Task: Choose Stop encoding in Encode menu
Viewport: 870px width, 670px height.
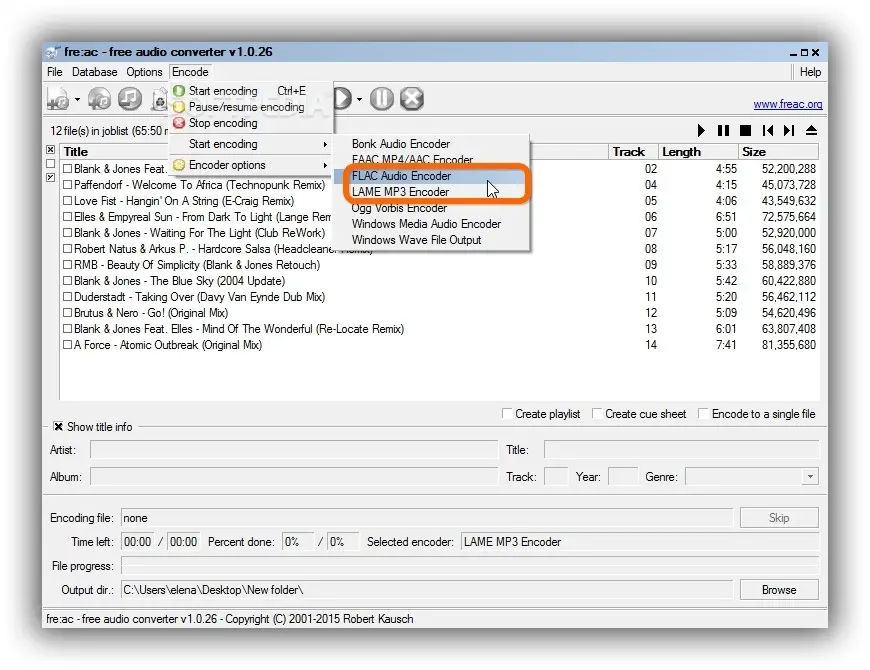Action: pos(223,123)
